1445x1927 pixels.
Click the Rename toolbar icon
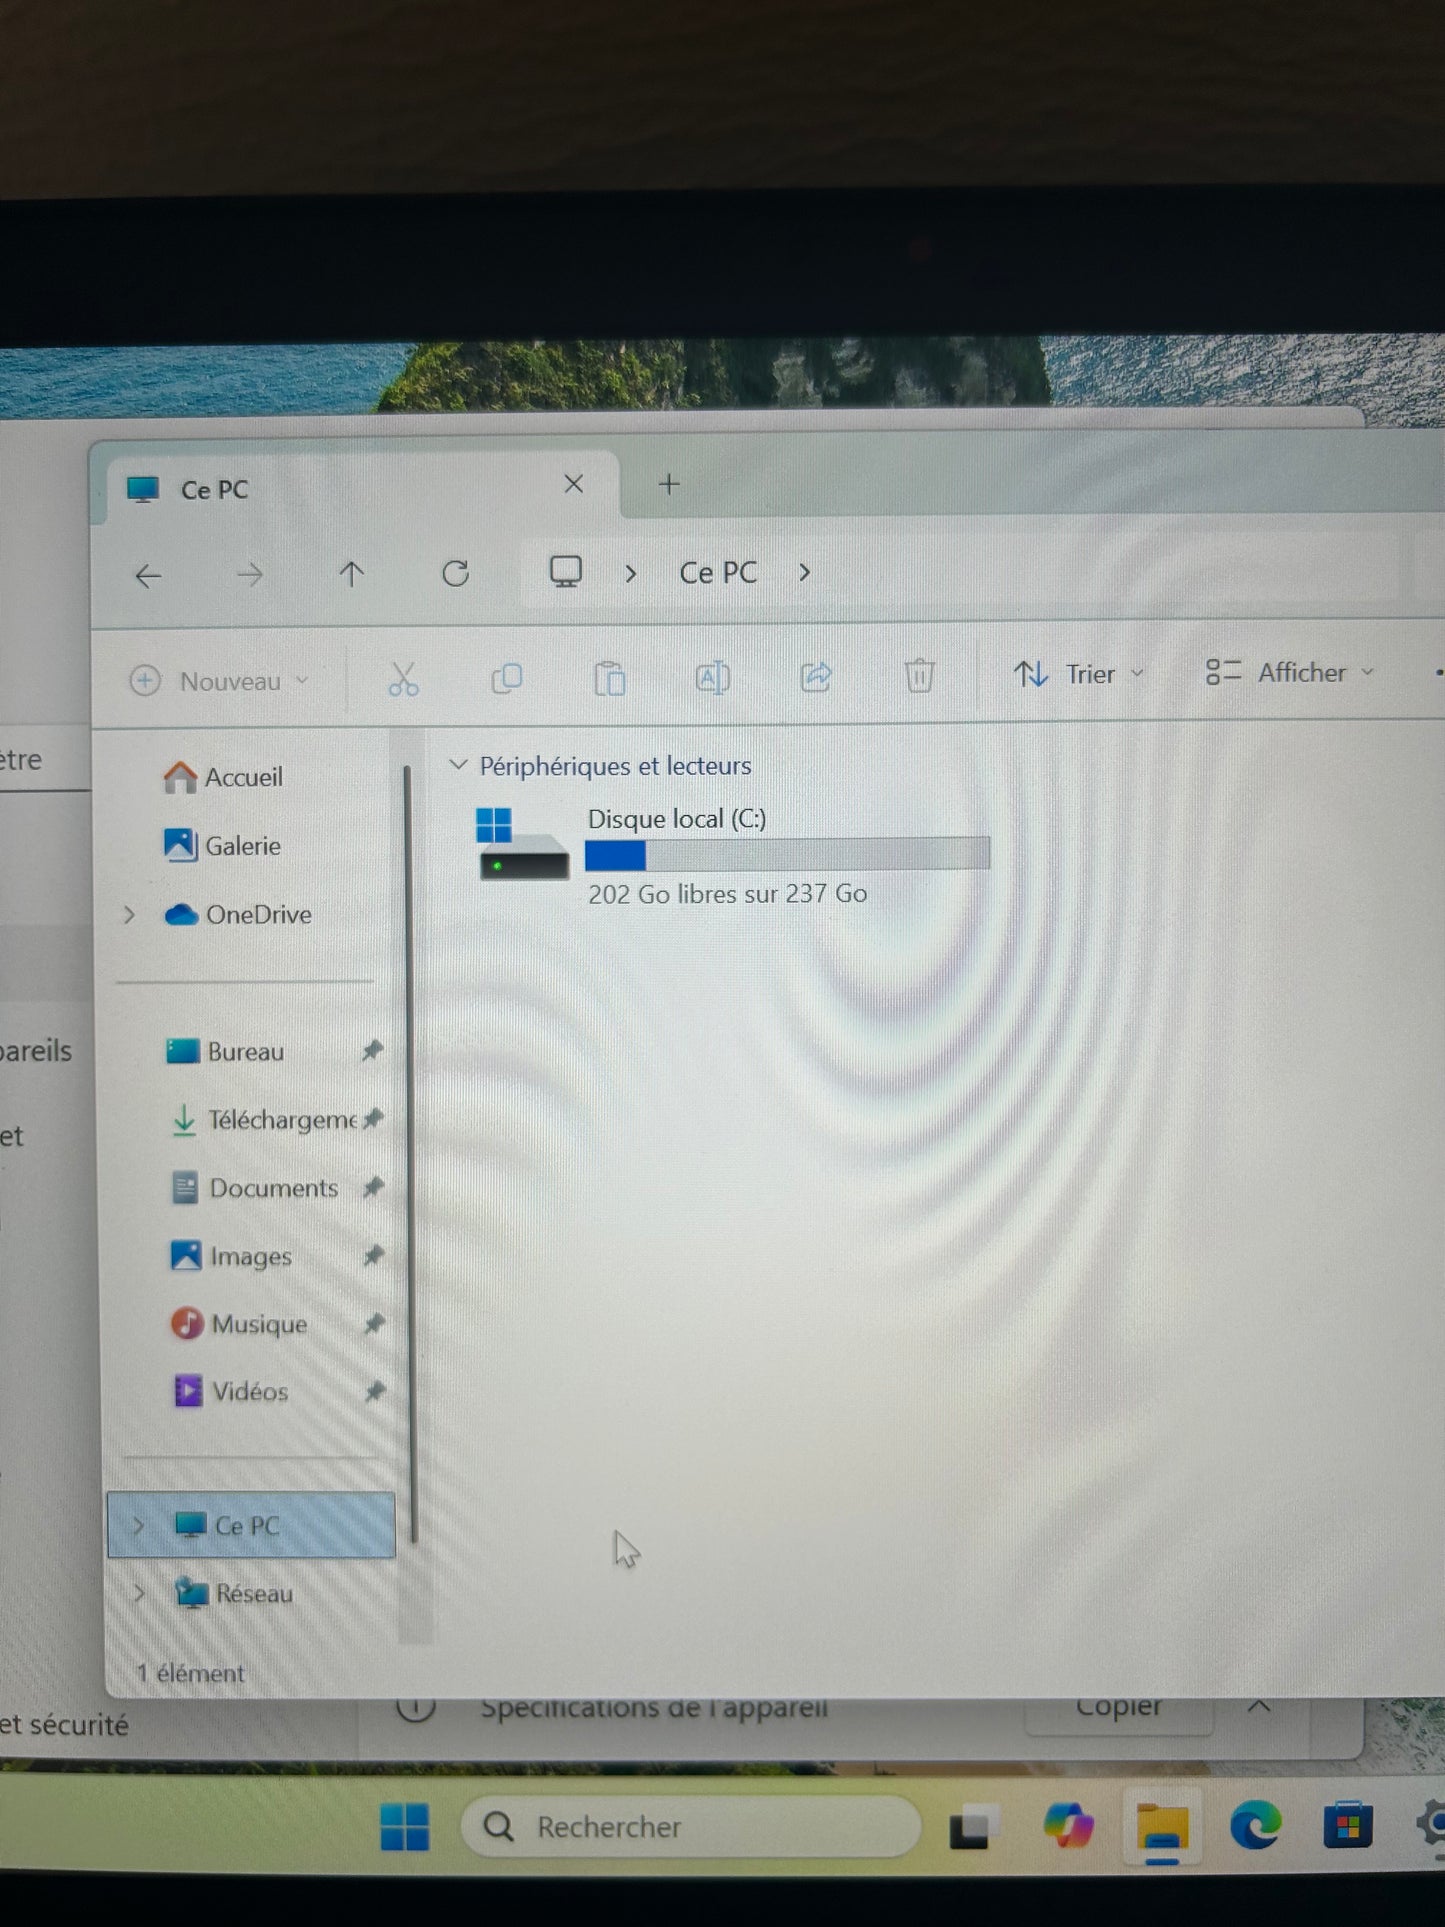(x=712, y=678)
